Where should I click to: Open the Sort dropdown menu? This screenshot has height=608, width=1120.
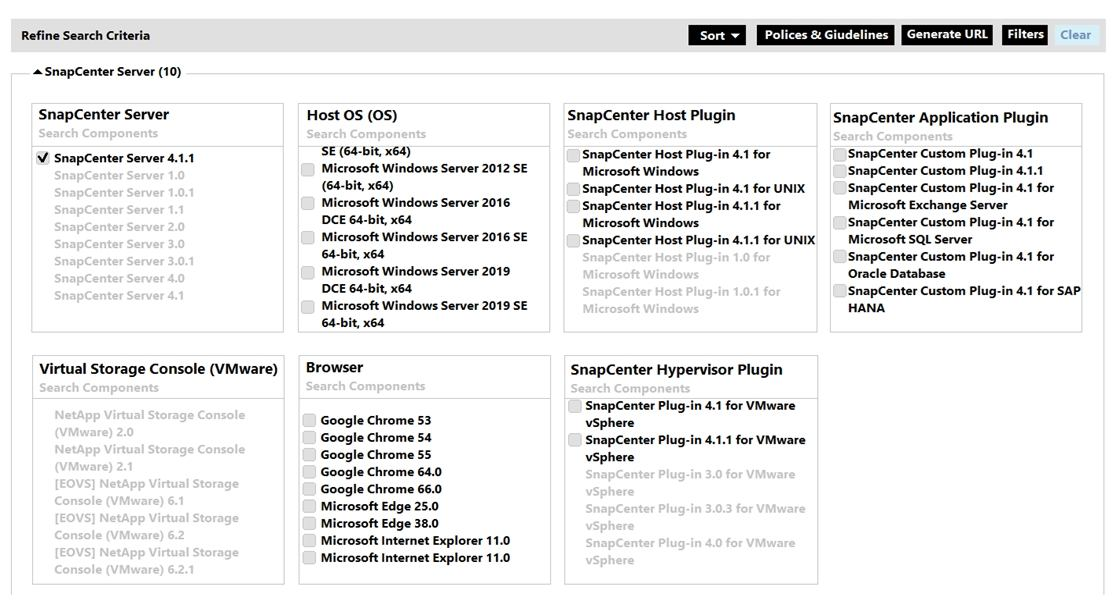click(716, 35)
